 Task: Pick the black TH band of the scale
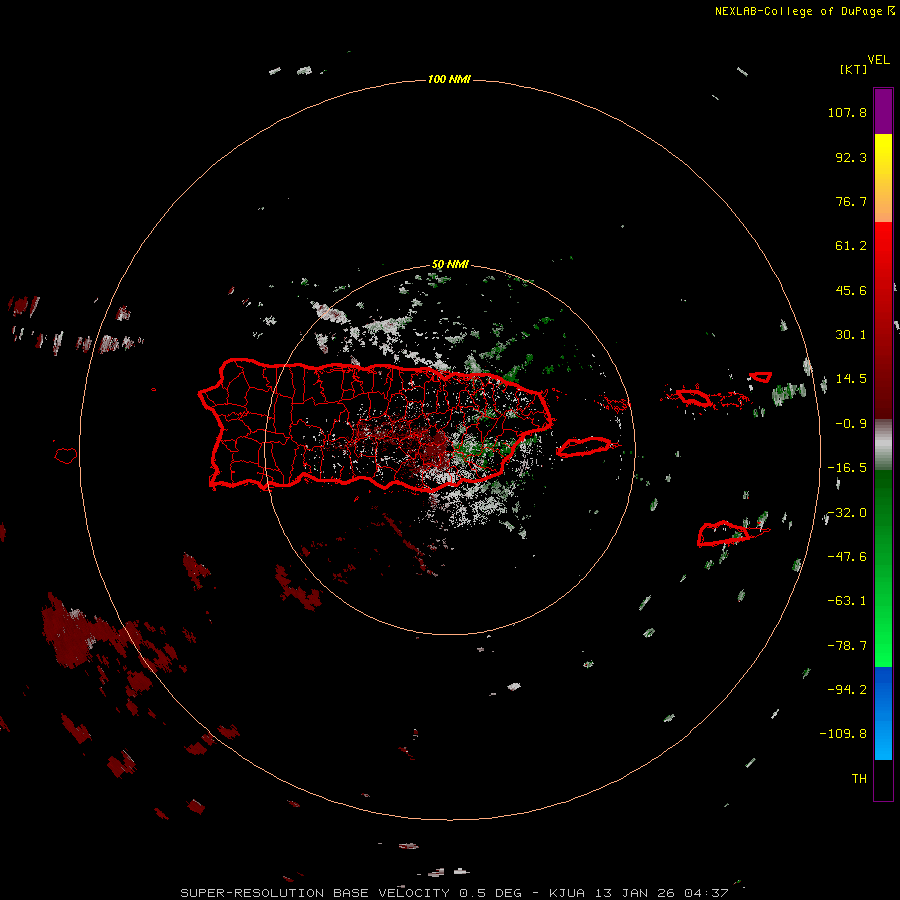(x=883, y=779)
